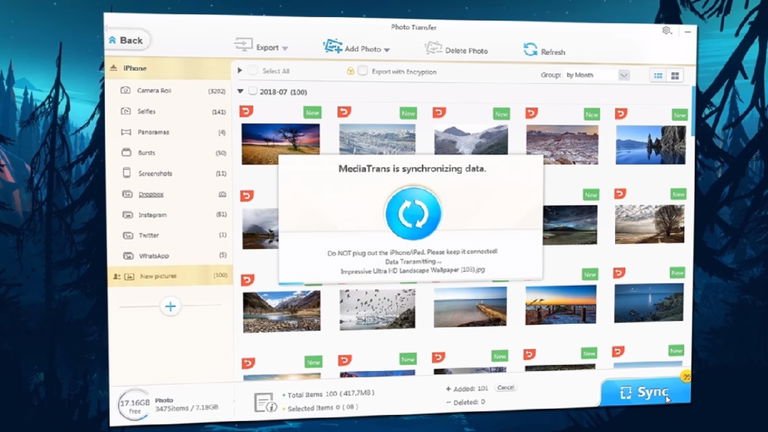768x432 pixels.
Task: Open the Add Photo dropdown
Action: [356, 48]
